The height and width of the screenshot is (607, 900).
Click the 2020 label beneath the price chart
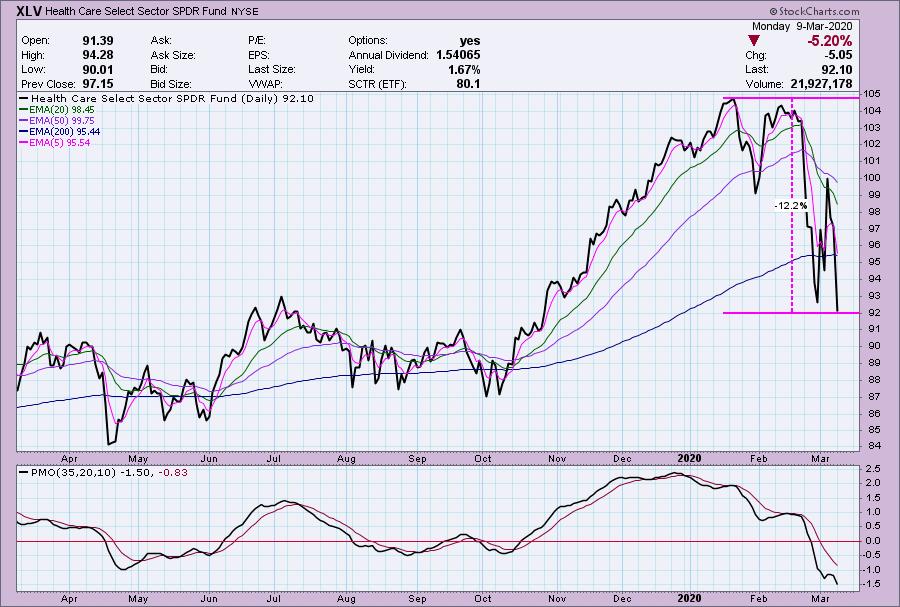coord(689,458)
